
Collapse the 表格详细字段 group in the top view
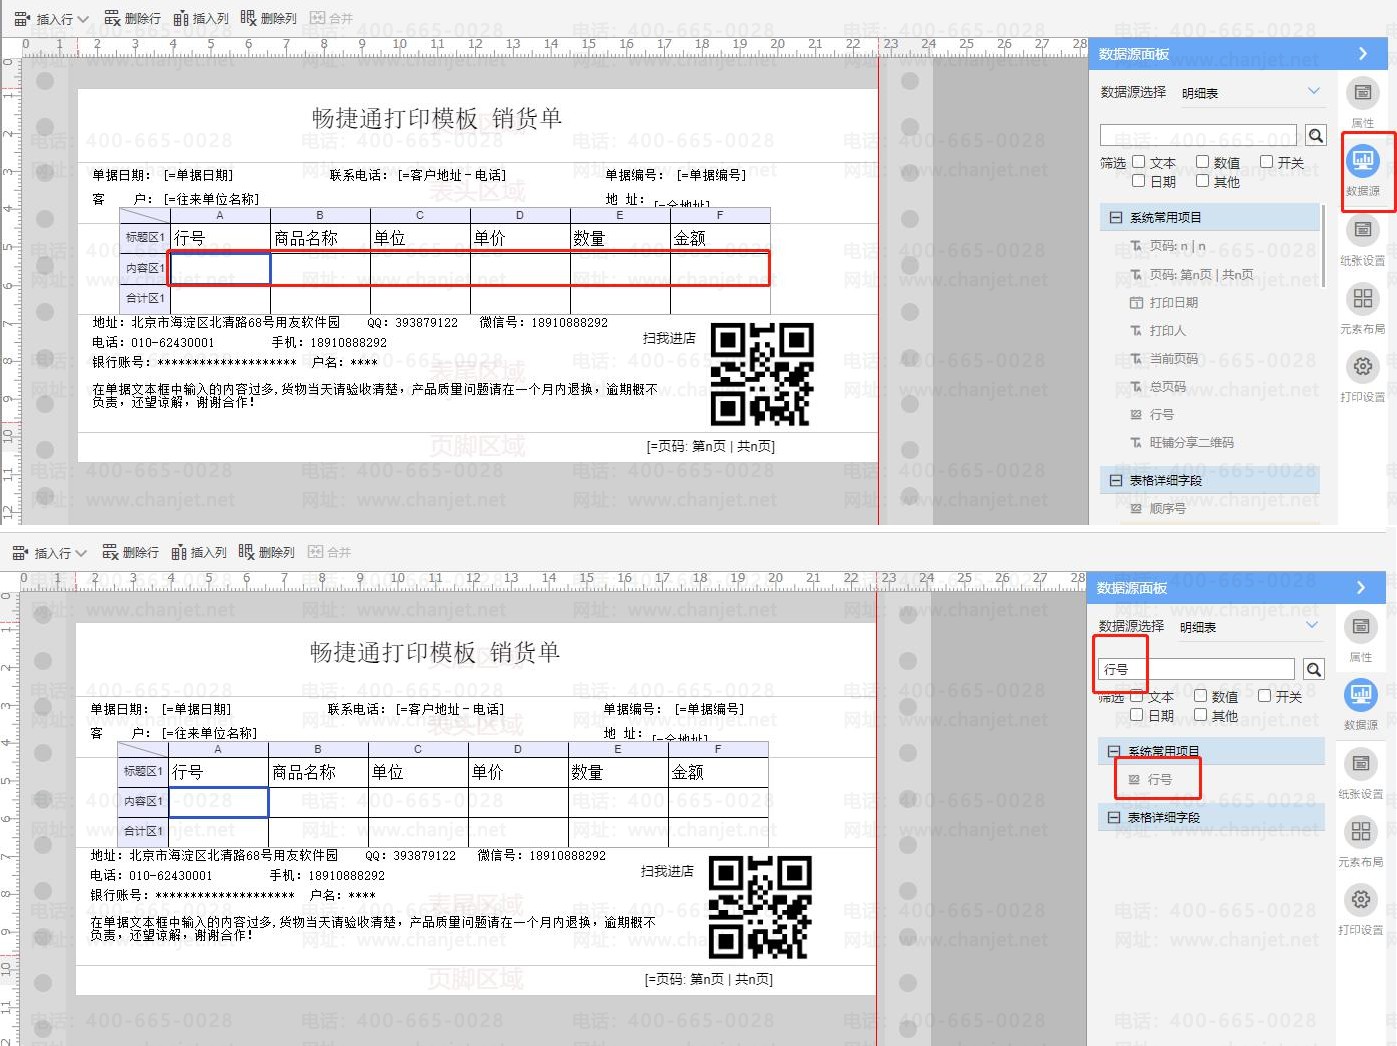[1116, 481]
